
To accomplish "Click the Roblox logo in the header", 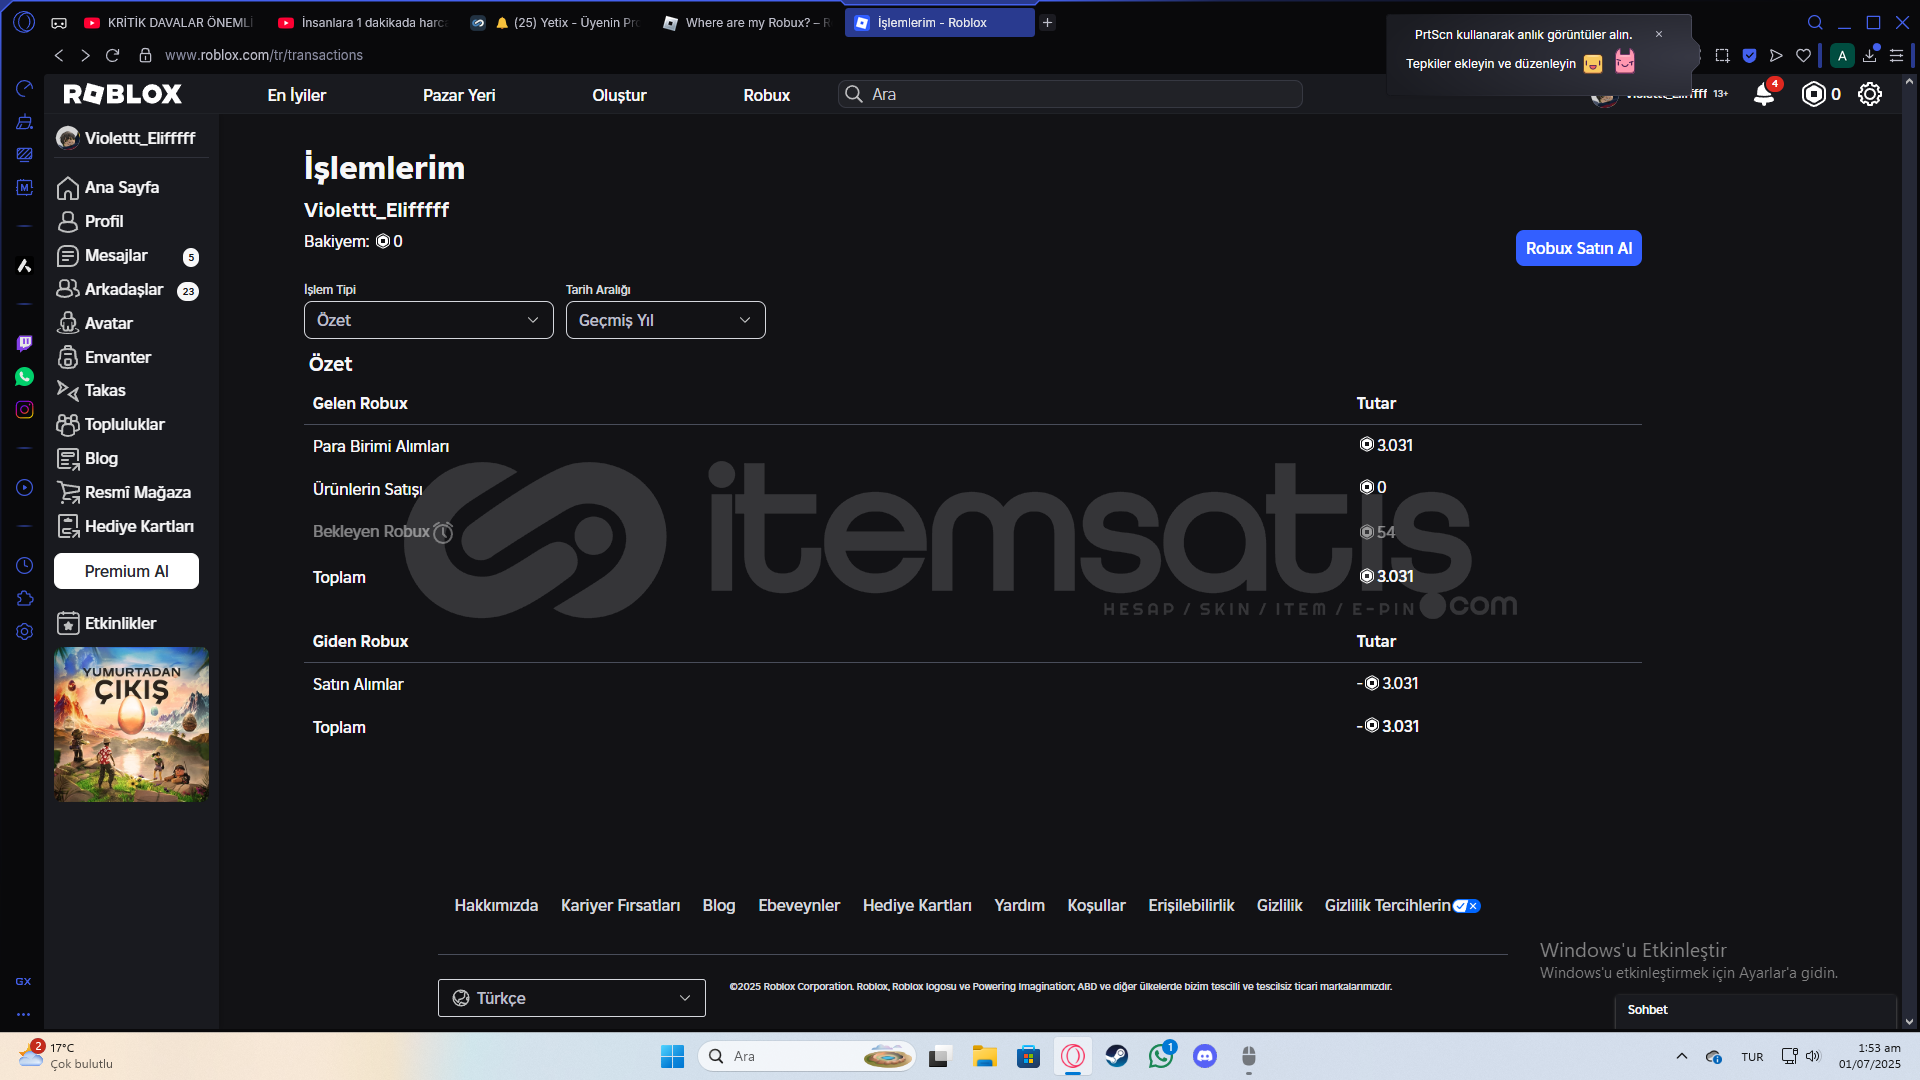I will coord(123,94).
